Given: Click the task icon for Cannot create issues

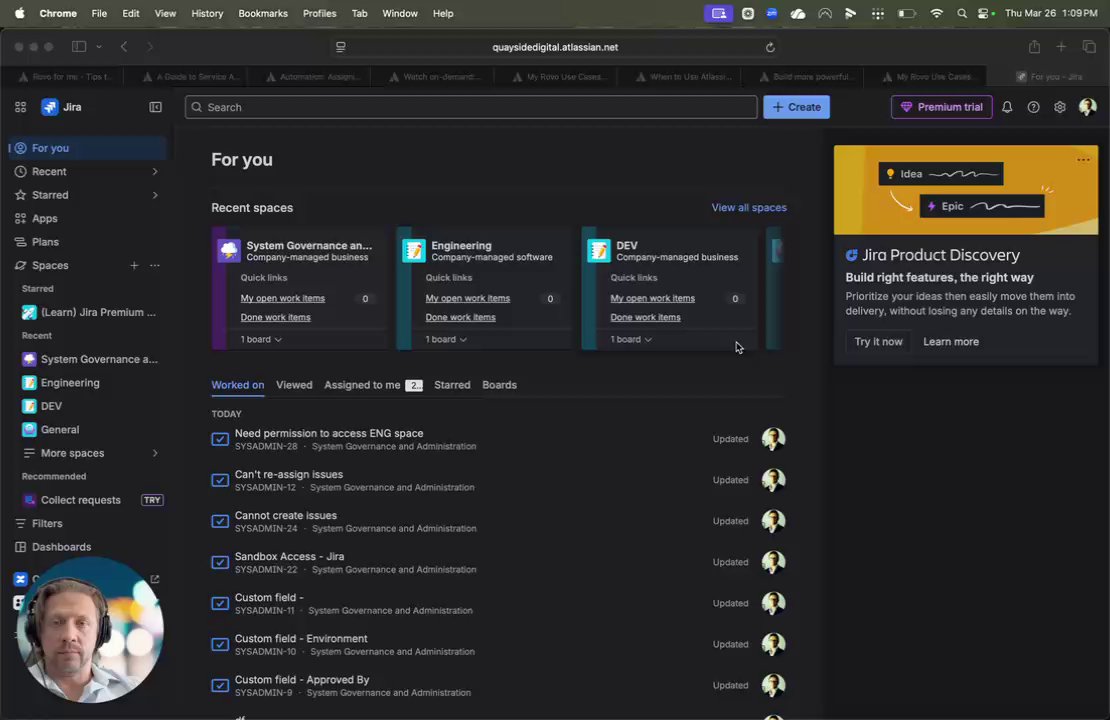Looking at the screenshot, I should point(220,521).
